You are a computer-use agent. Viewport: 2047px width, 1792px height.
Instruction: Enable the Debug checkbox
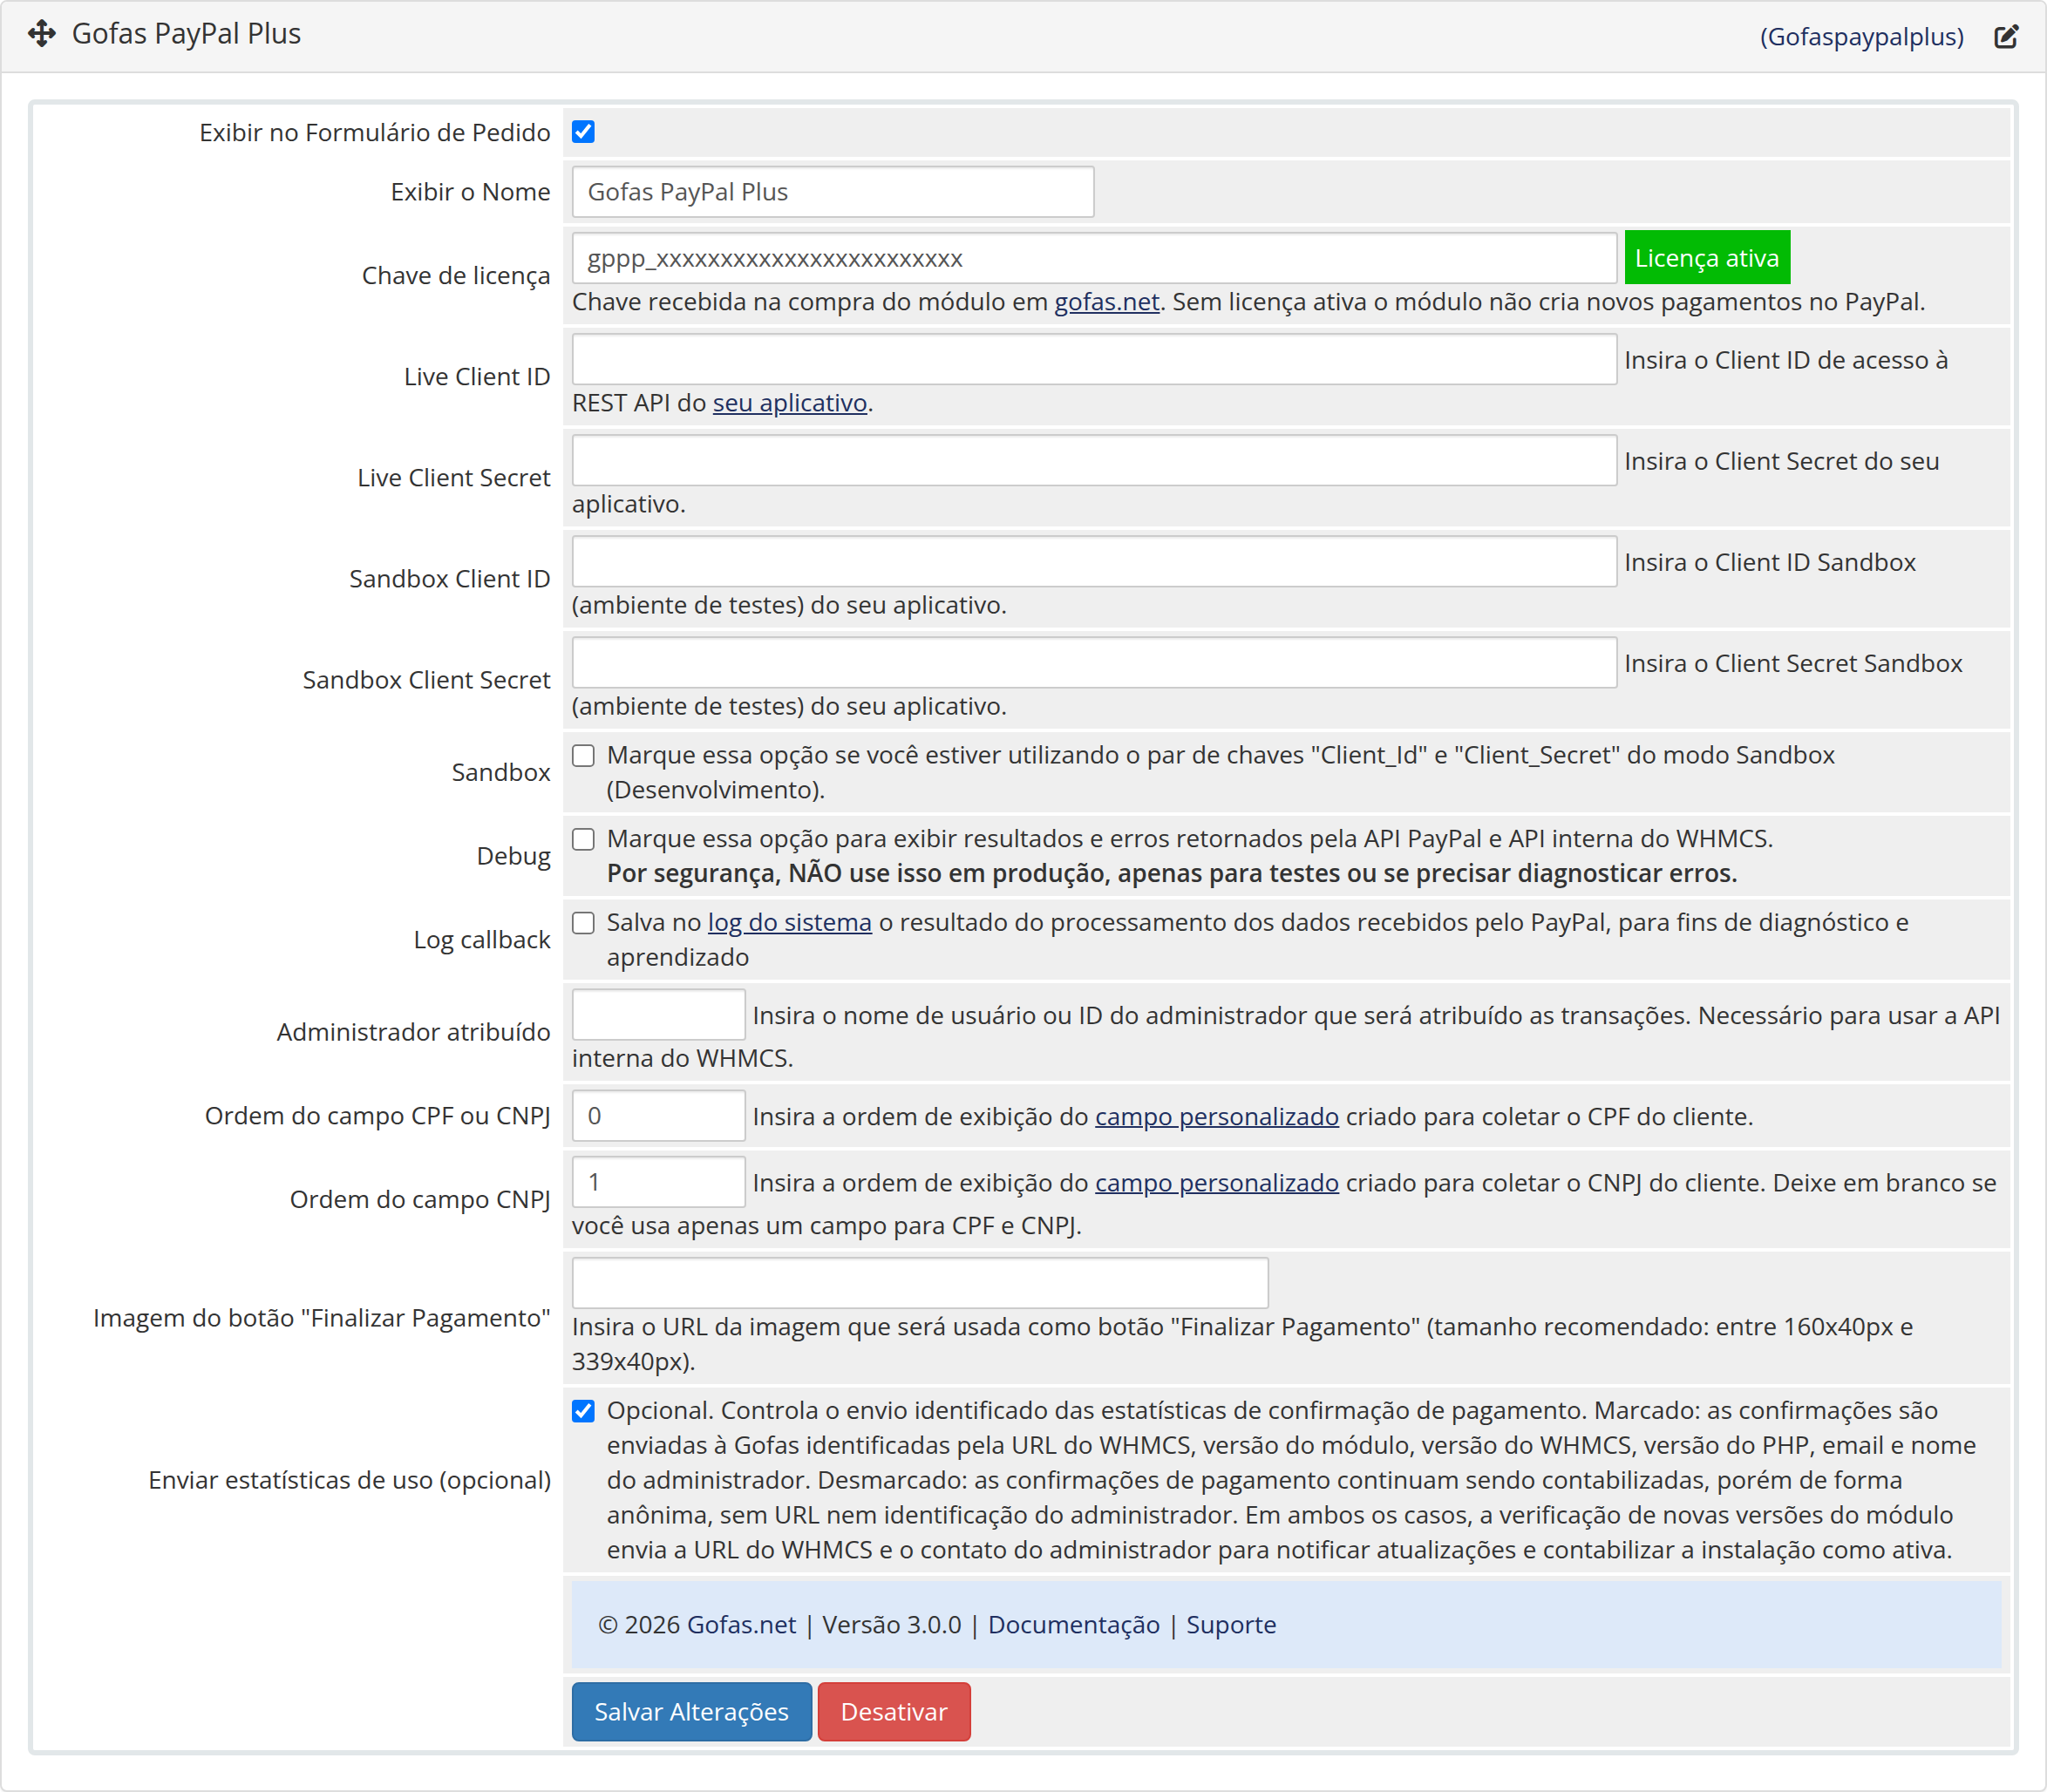point(583,839)
